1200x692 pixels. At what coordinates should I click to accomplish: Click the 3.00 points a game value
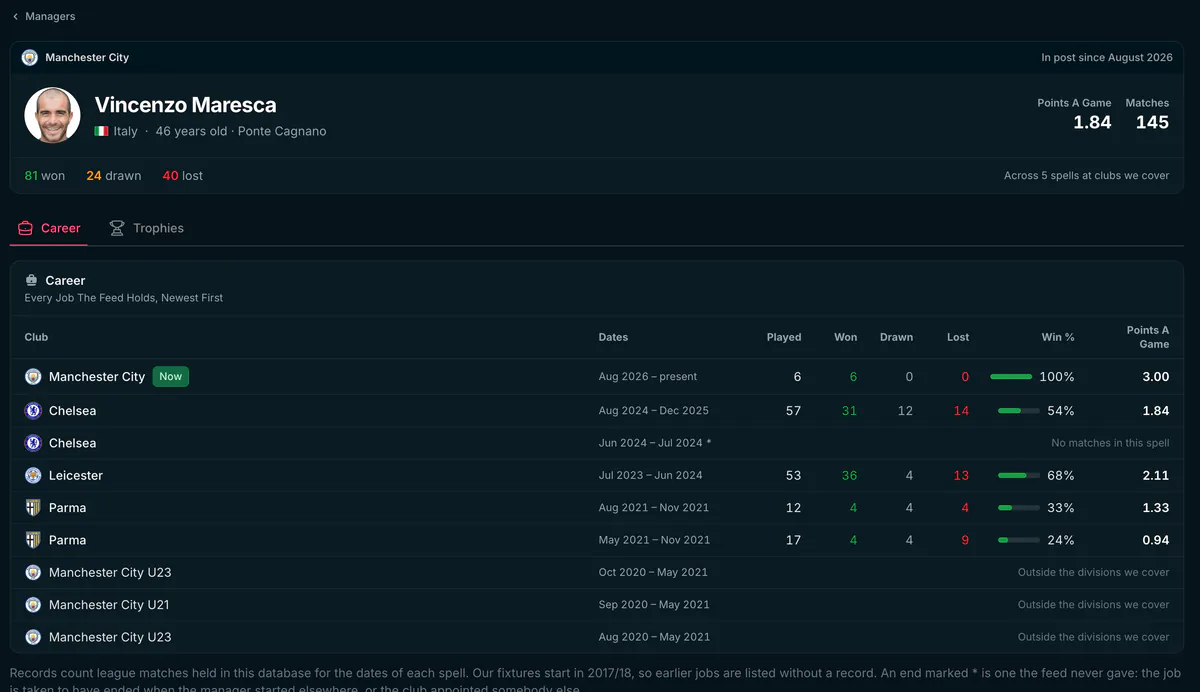[1156, 377]
